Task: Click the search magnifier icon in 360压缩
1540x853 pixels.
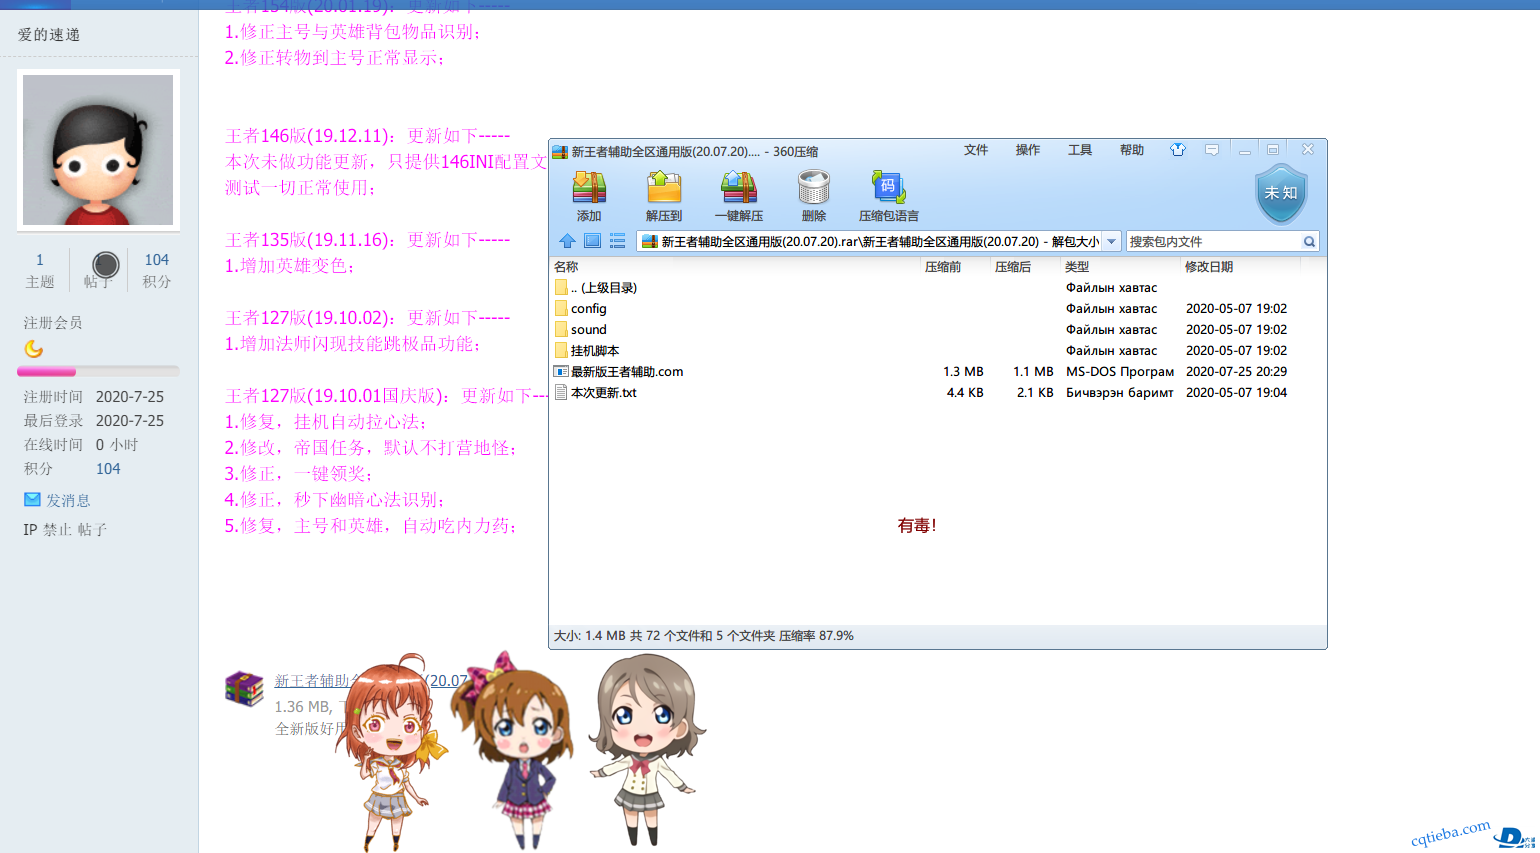Action: [1309, 241]
